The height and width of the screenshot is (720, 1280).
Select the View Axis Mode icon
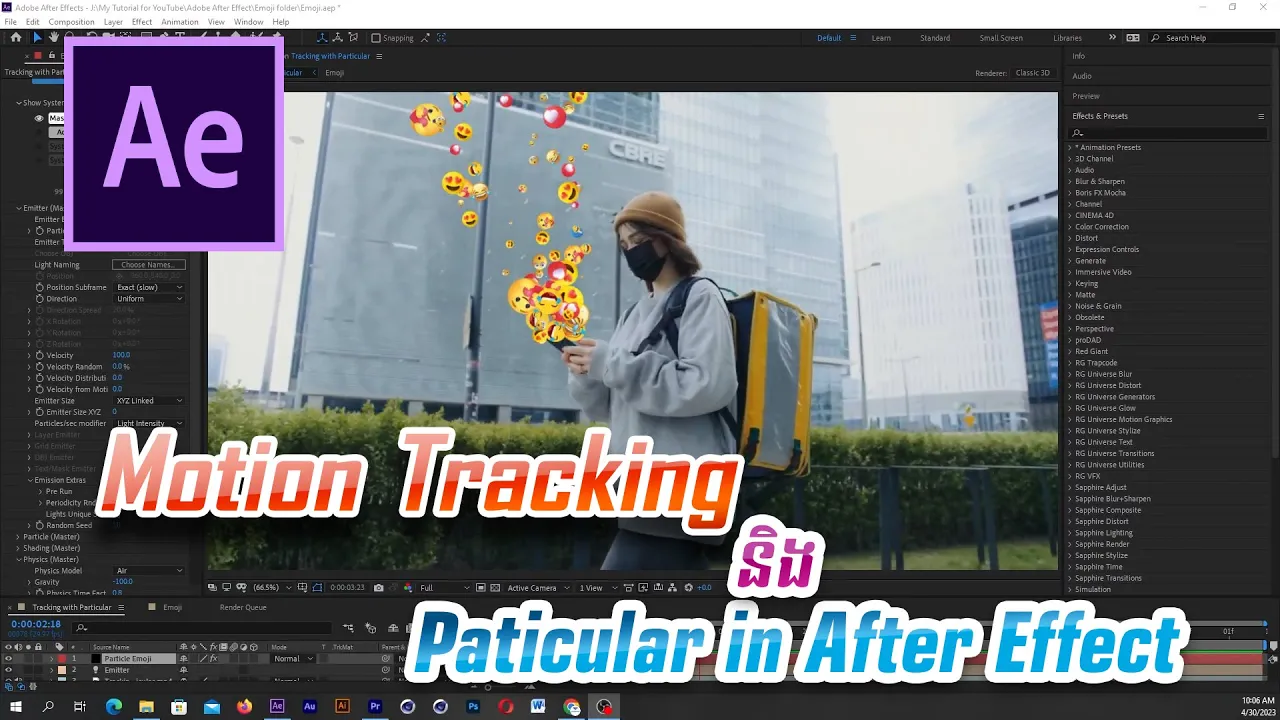353,38
